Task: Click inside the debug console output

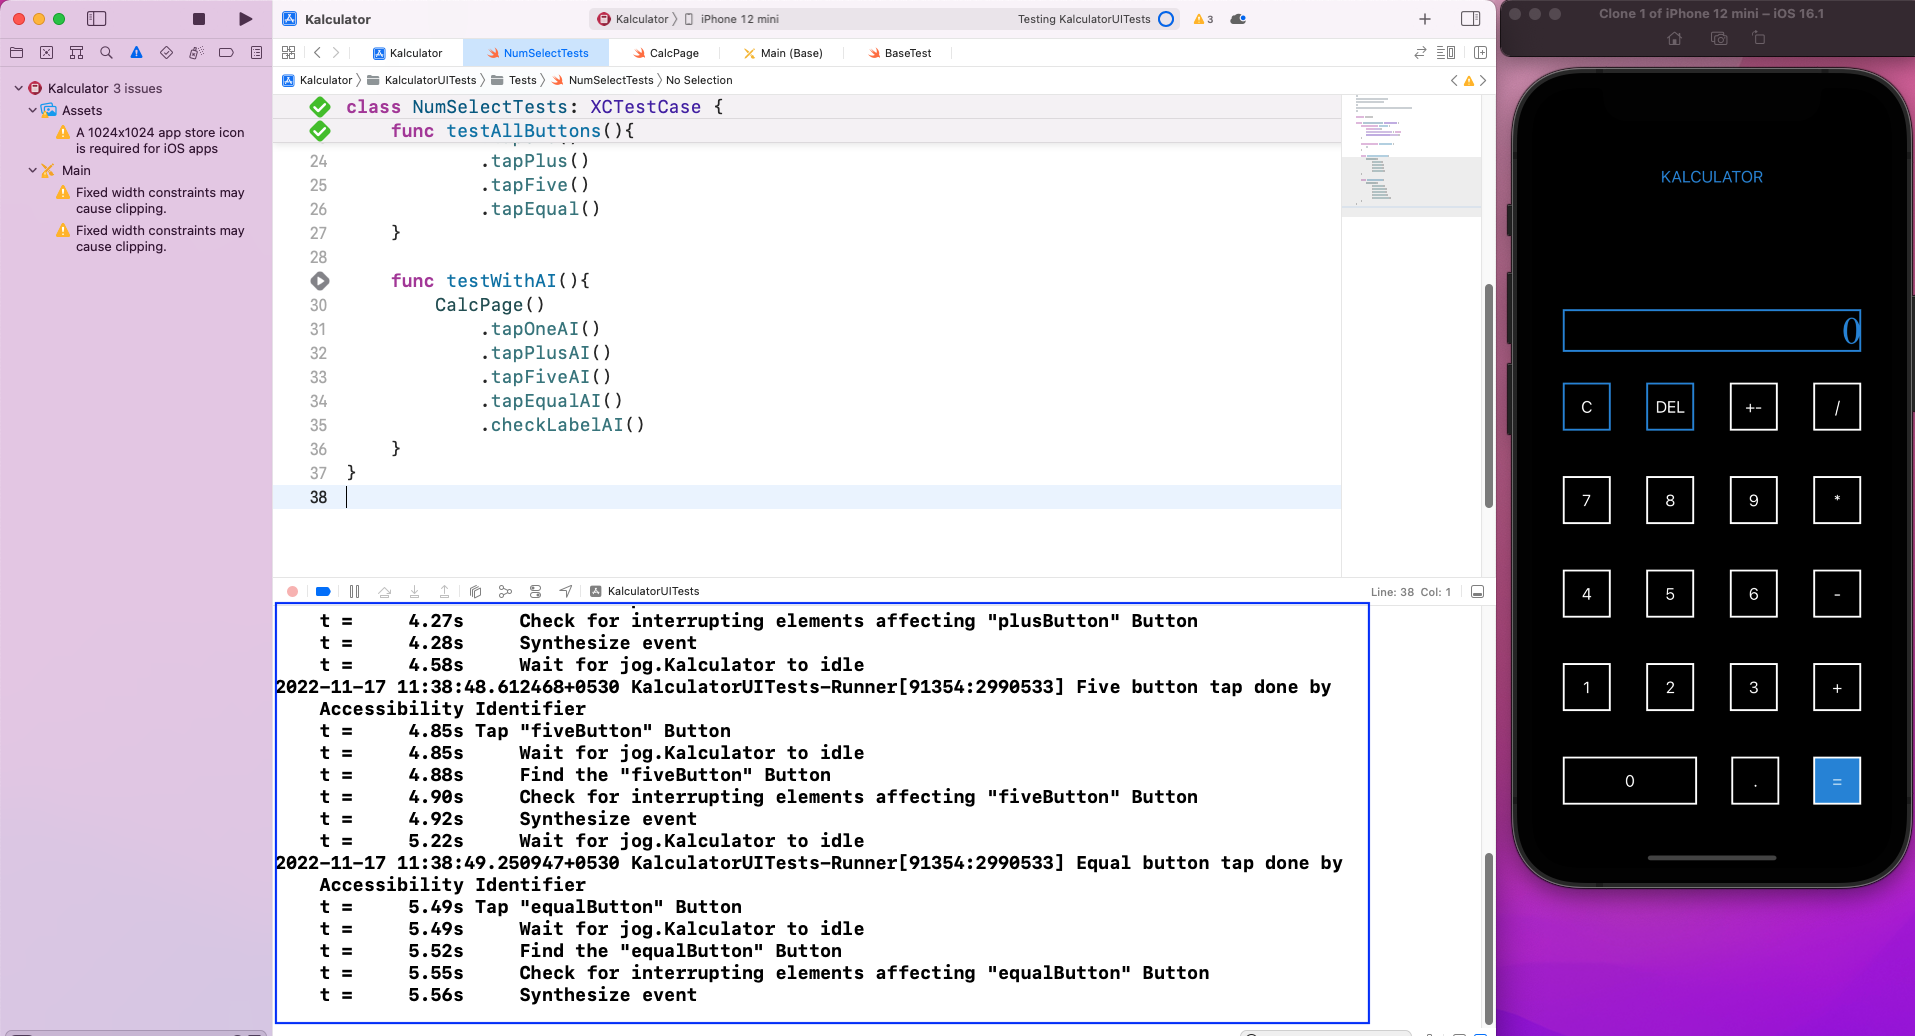Action: tap(822, 813)
